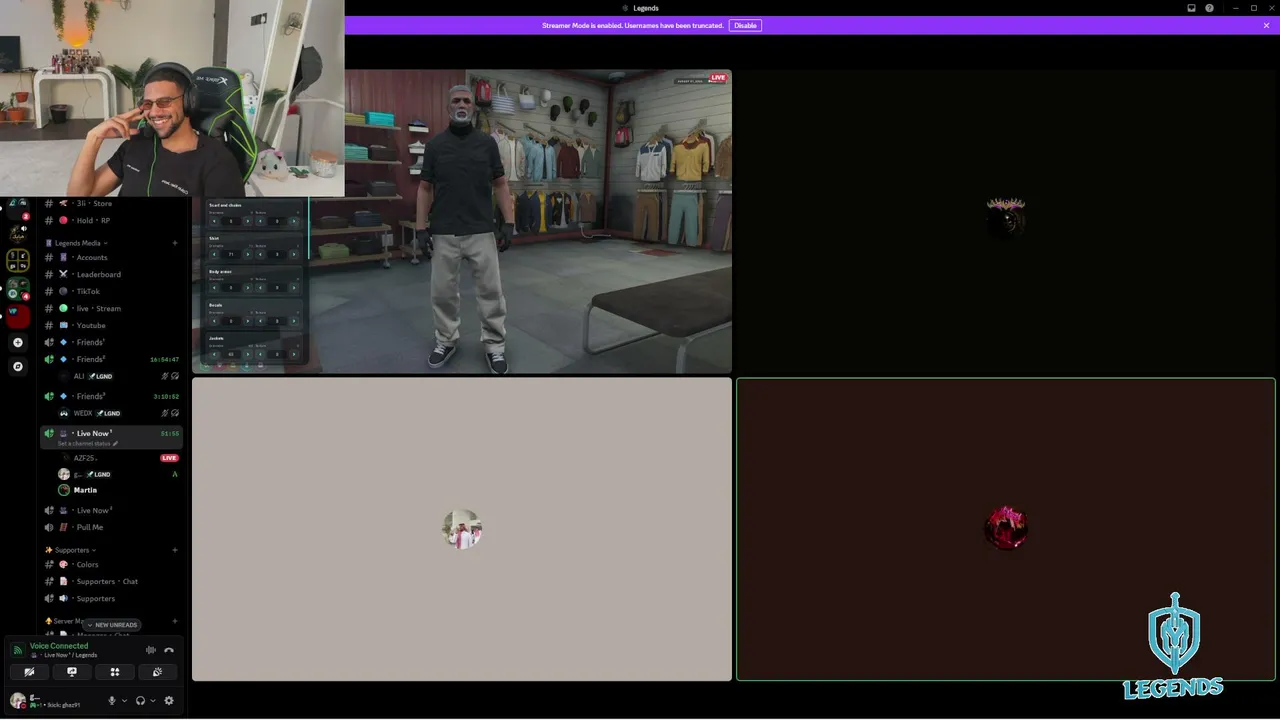The image size is (1280, 720).
Task: Join the Friends¹ voice channel
Action: click(x=110, y=342)
